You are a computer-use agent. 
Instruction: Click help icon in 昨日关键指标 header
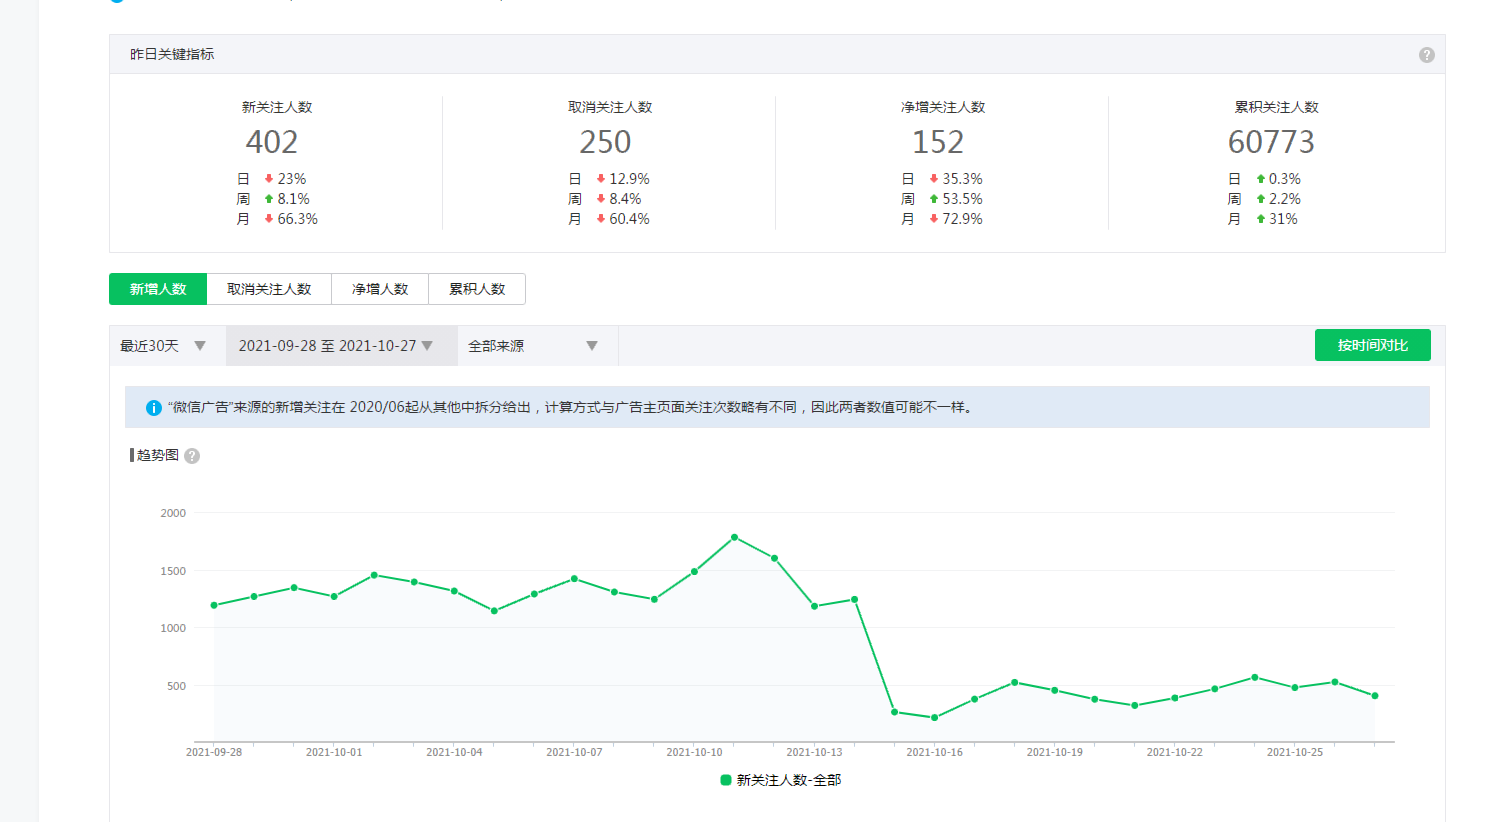[x=1426, y=55]
